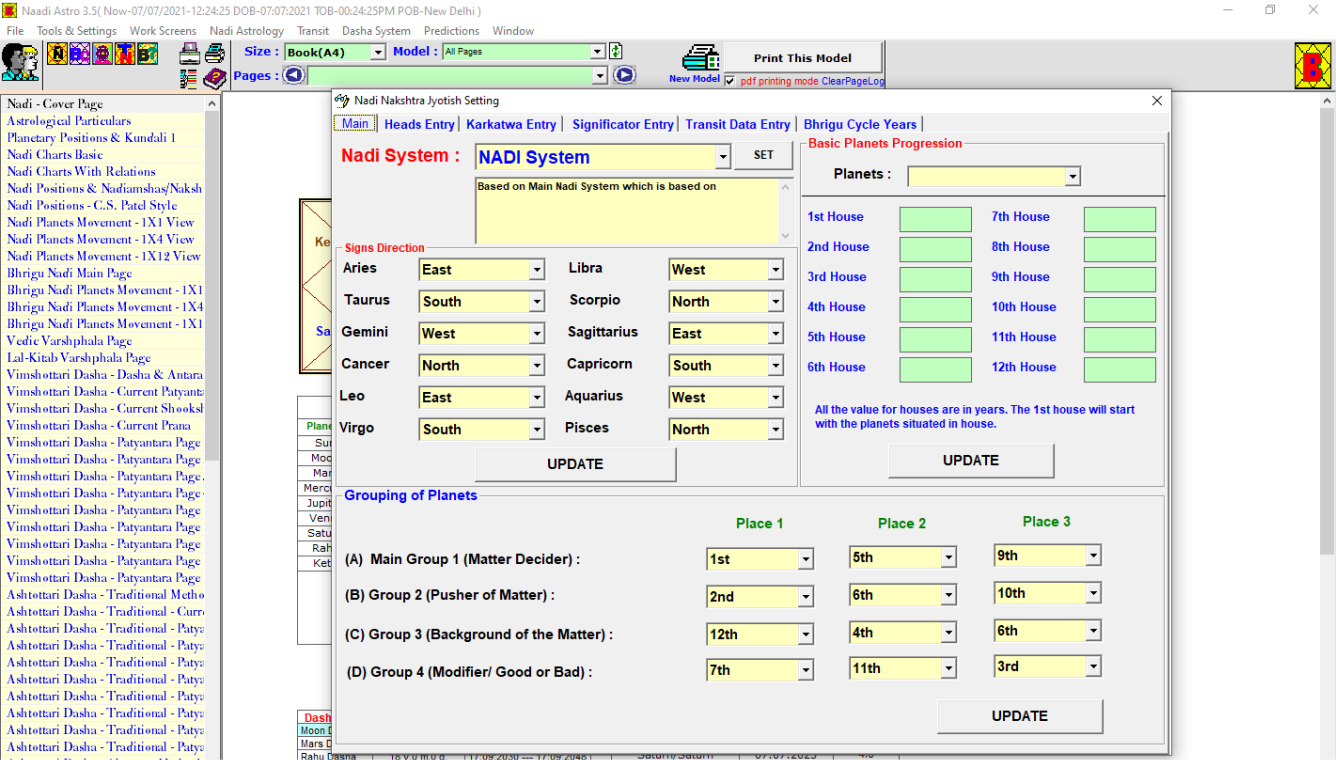Click the ClearPageLog link
This screenshot has height=760, width=1336.
click(853, 82)
